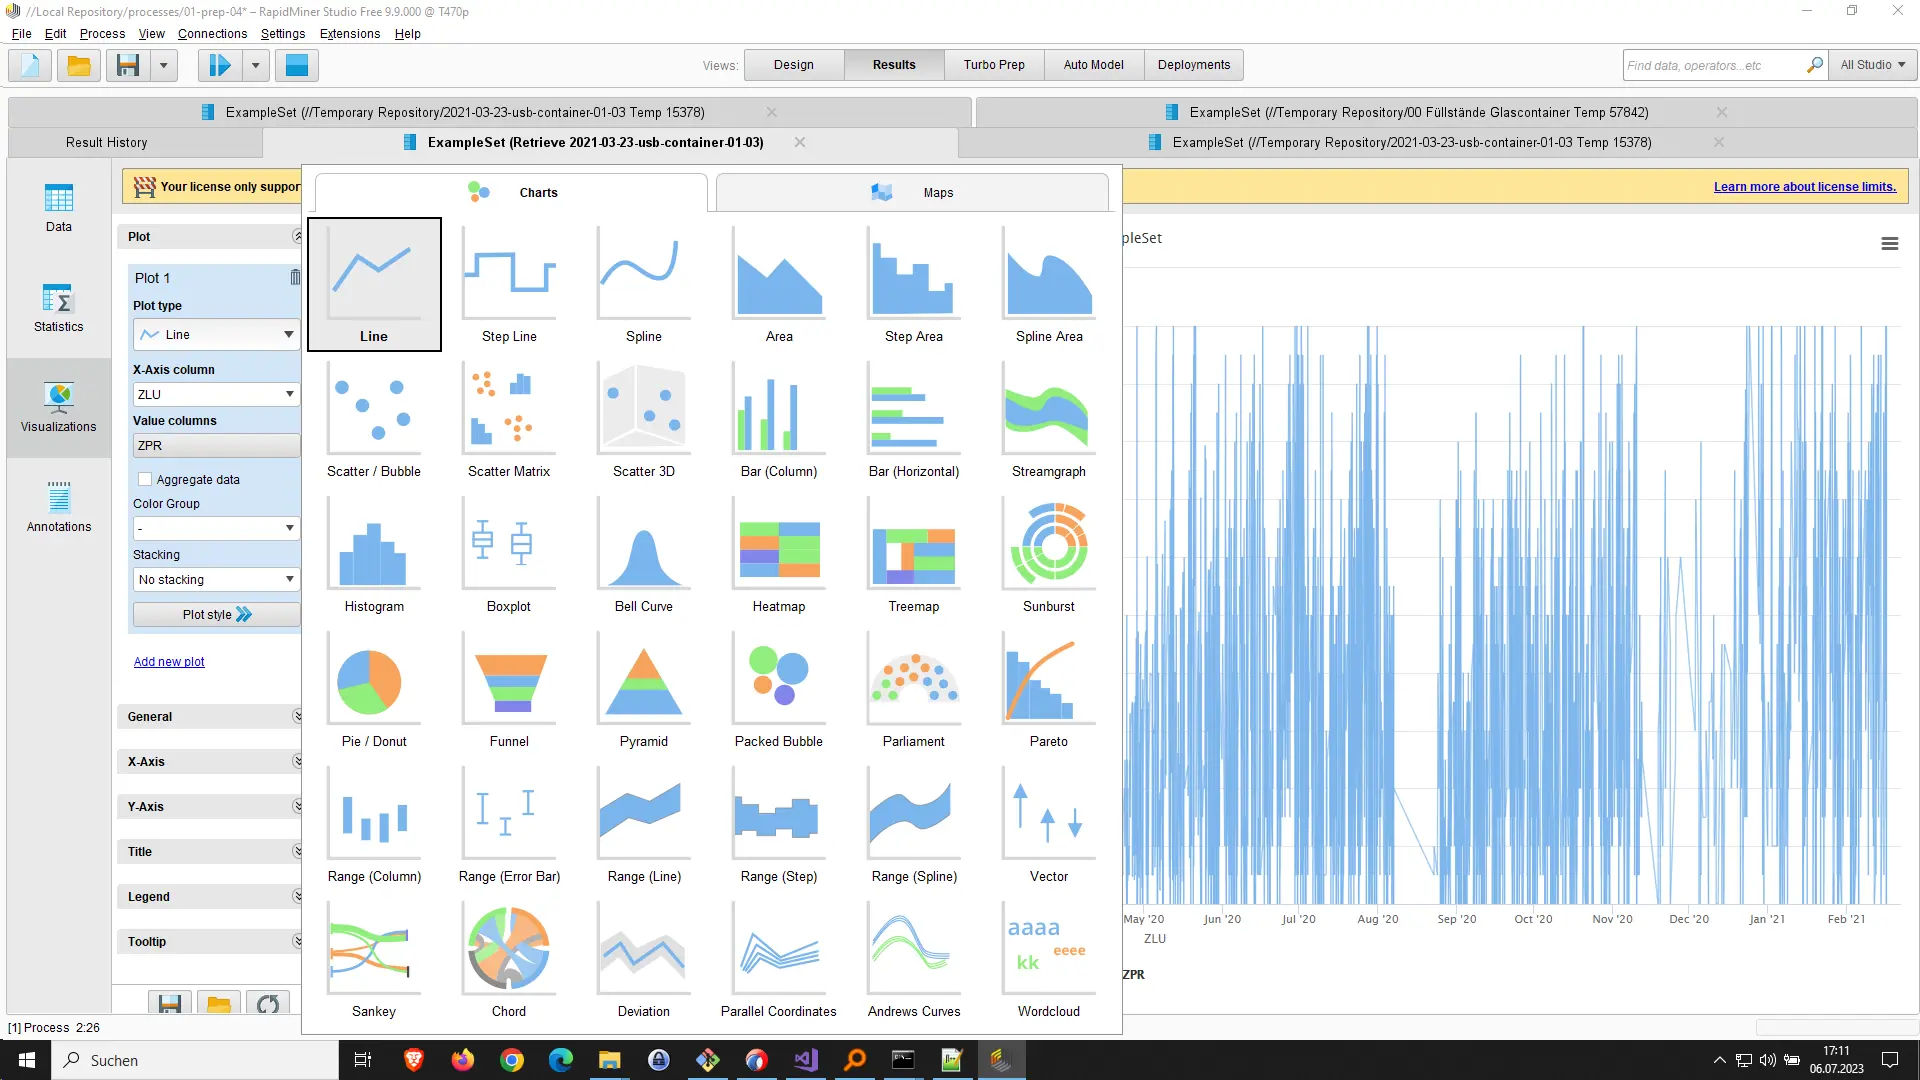Pick the Sunburst chart type
This screenshot has width=1920, height=1080.
[x=1049, y=554]
